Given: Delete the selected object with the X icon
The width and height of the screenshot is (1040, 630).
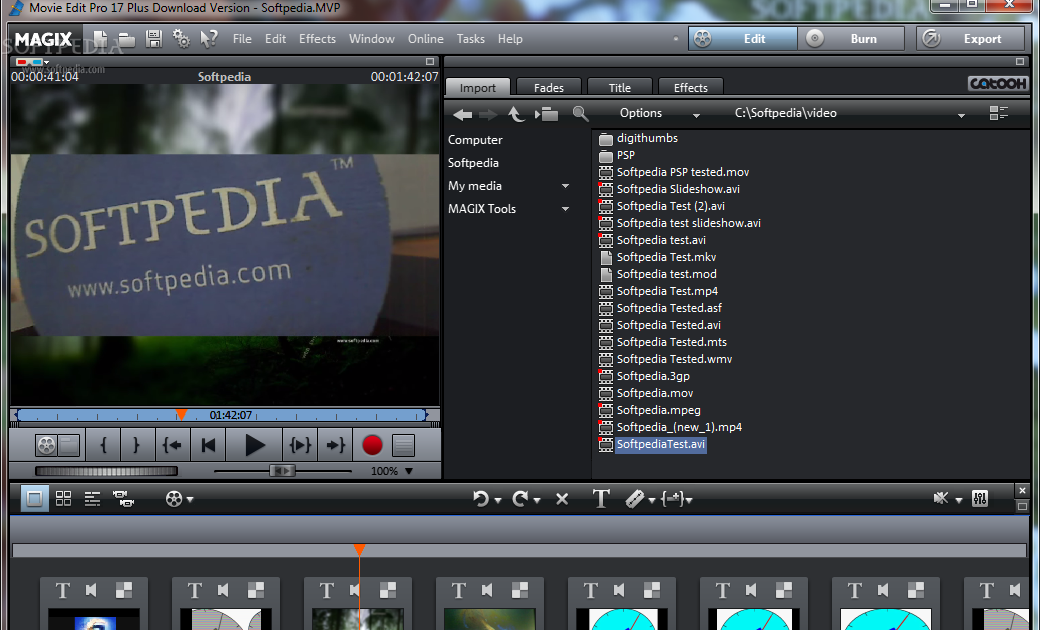Looking at the screenshot, I should (562, 499).
